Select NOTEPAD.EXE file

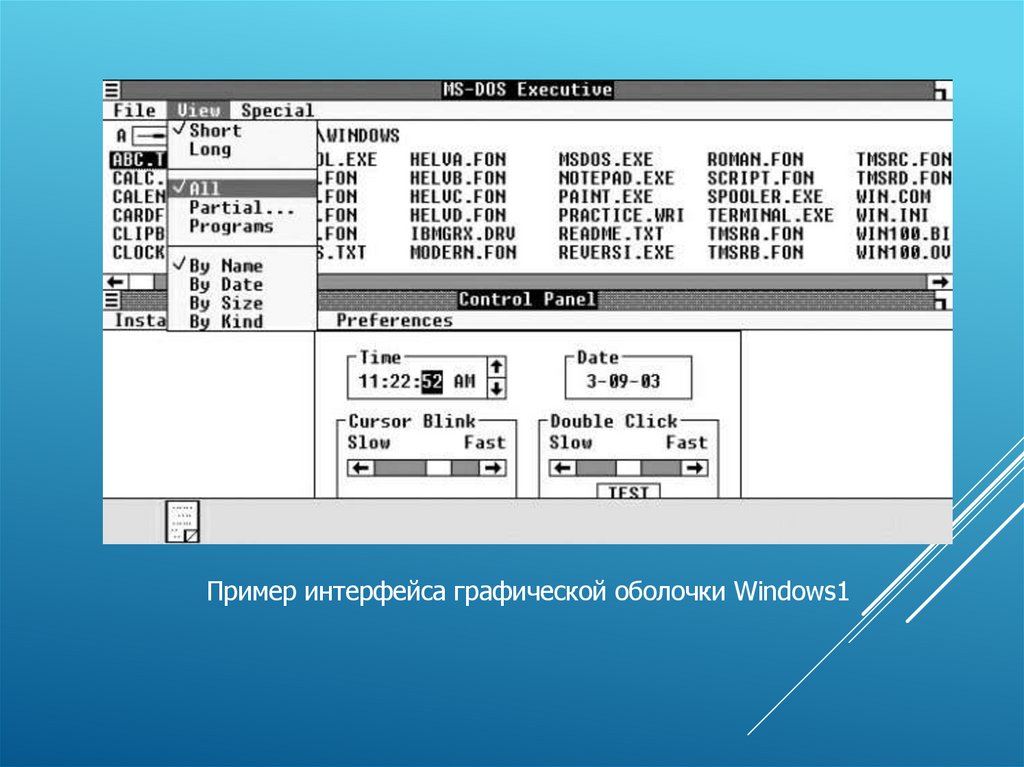click(616, 178)
